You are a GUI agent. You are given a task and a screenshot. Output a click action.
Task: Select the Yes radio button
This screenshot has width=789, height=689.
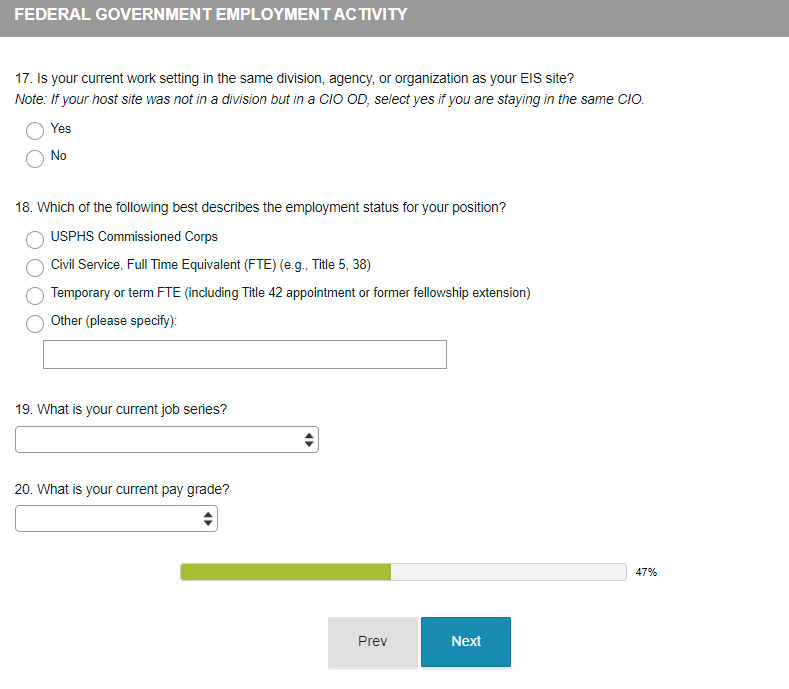pos(35,130)
